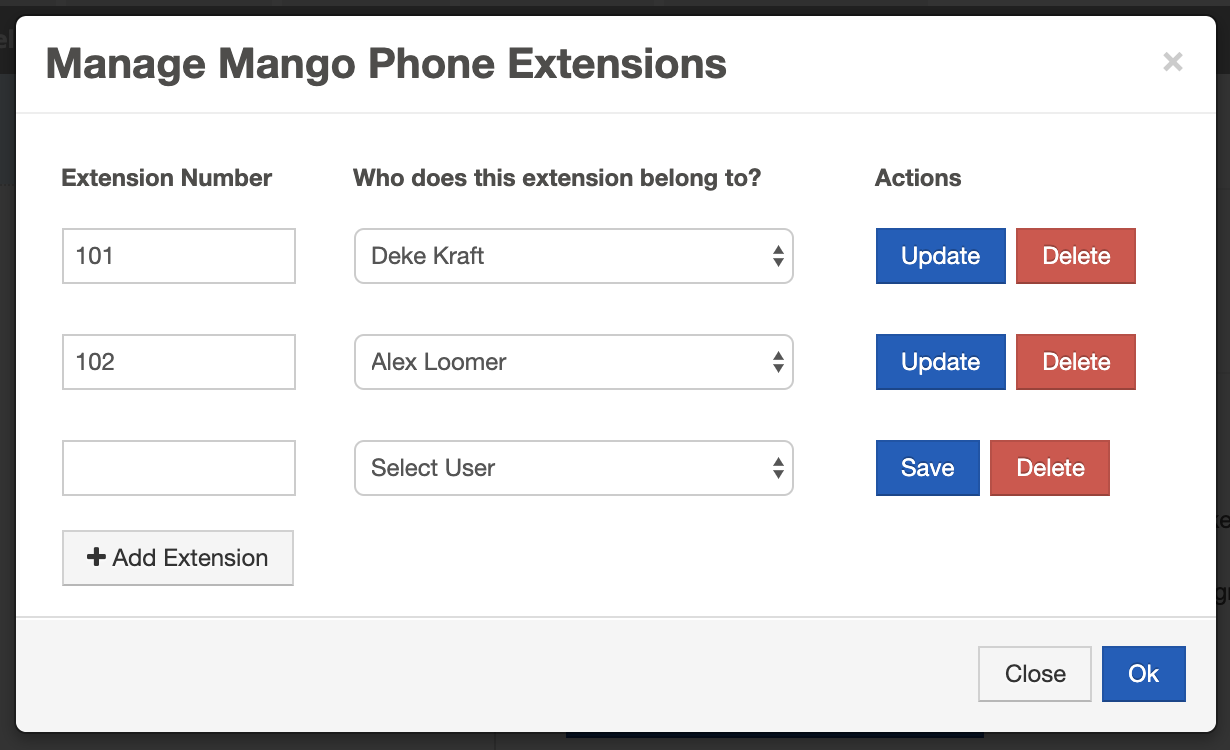Update extension 101 for Deke Kraft

coord(940,256)
